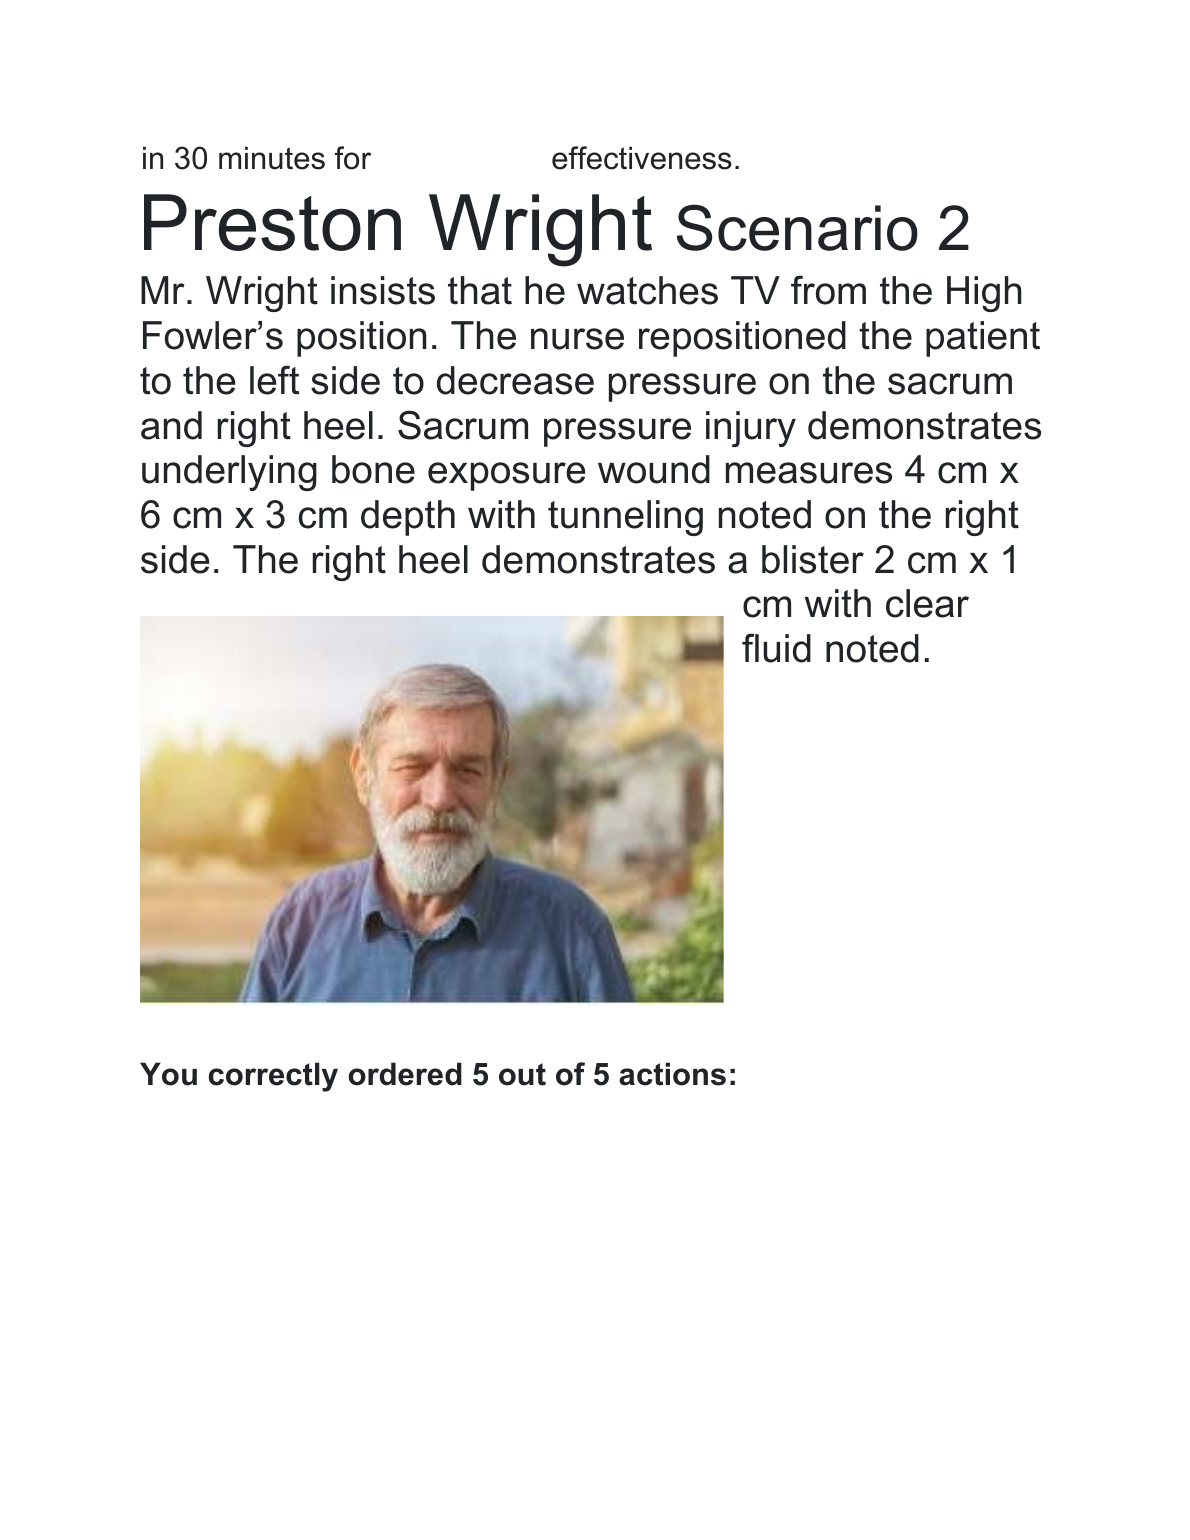Click the bold "You correctly ordered" line
The image size is (1190, 1540).
point(438,1075)
